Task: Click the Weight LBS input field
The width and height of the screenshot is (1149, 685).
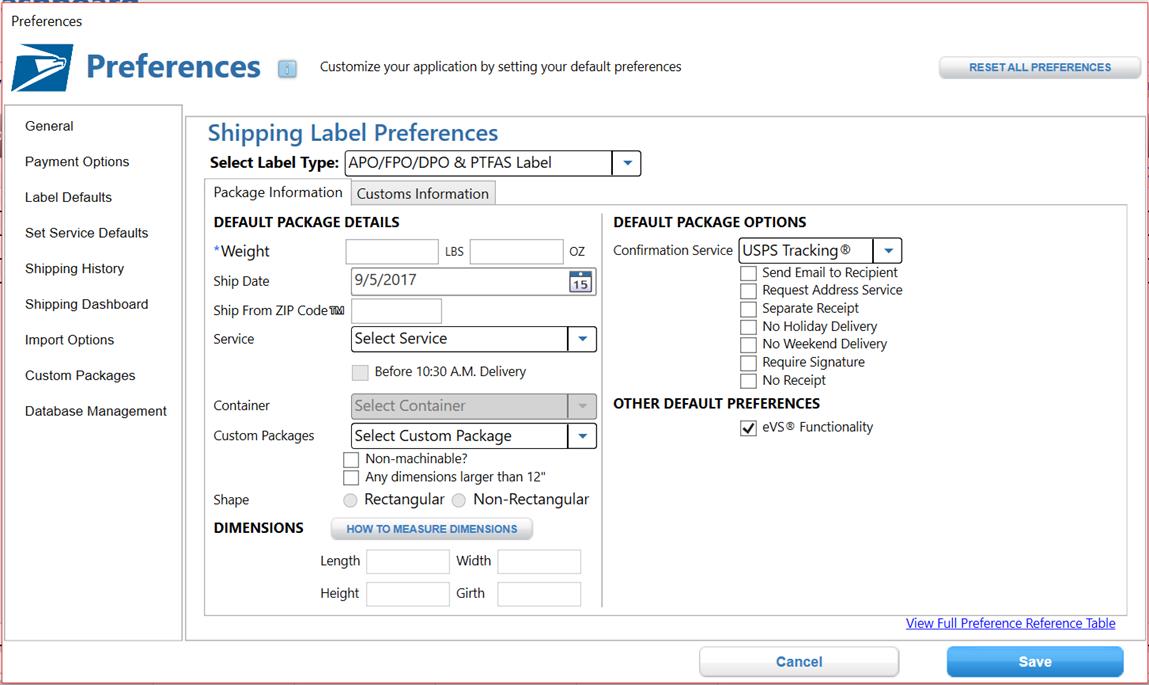Action: (x=392, y=251)
